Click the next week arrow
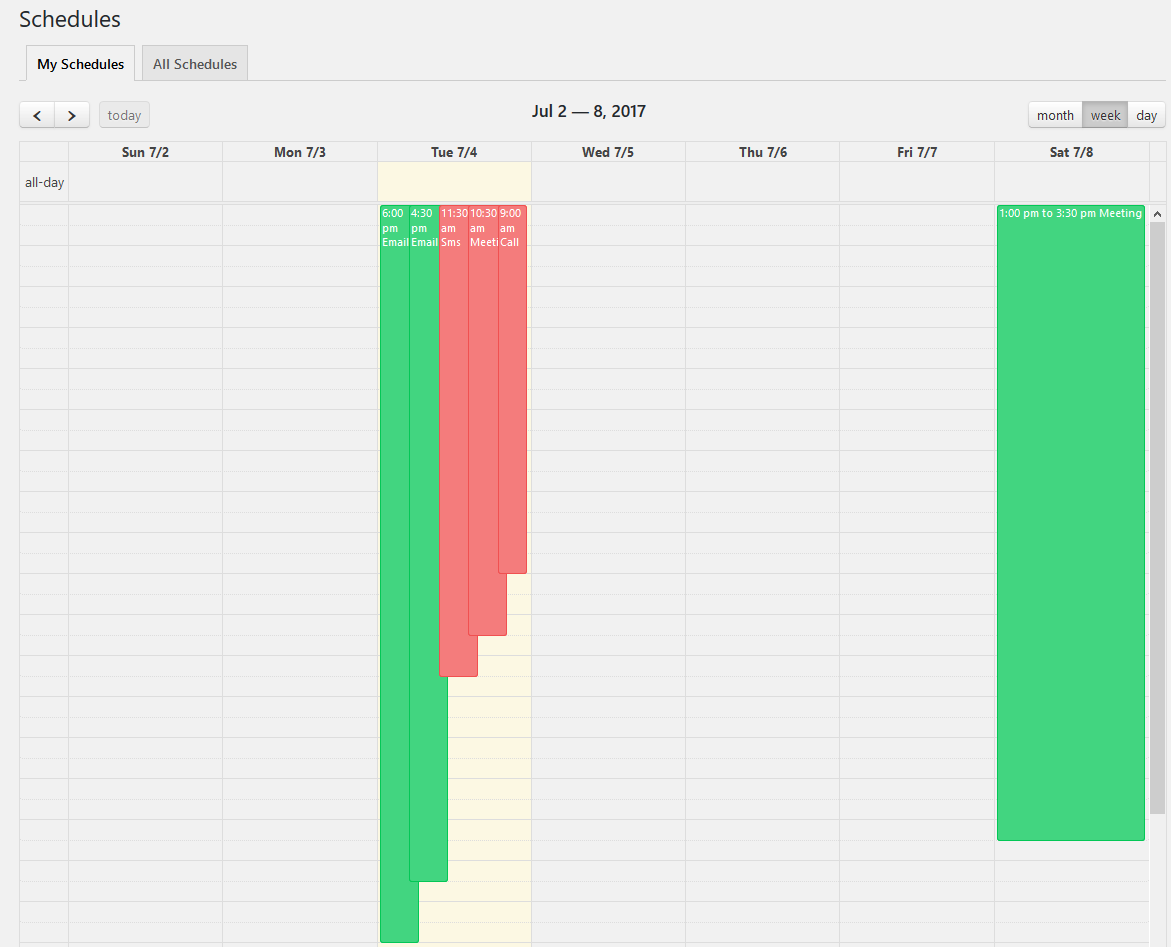Screen dimensions: 1171x947 point(72,115)
